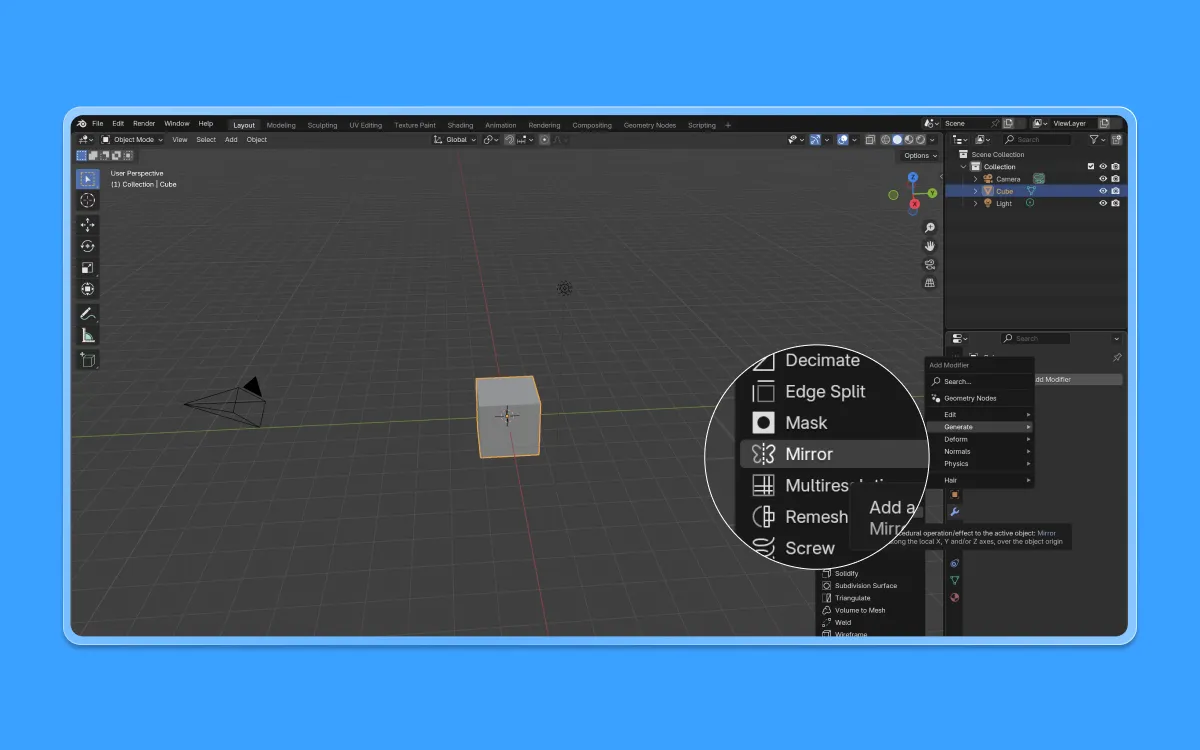Open the Object properties orange square tab

point(954,494)
